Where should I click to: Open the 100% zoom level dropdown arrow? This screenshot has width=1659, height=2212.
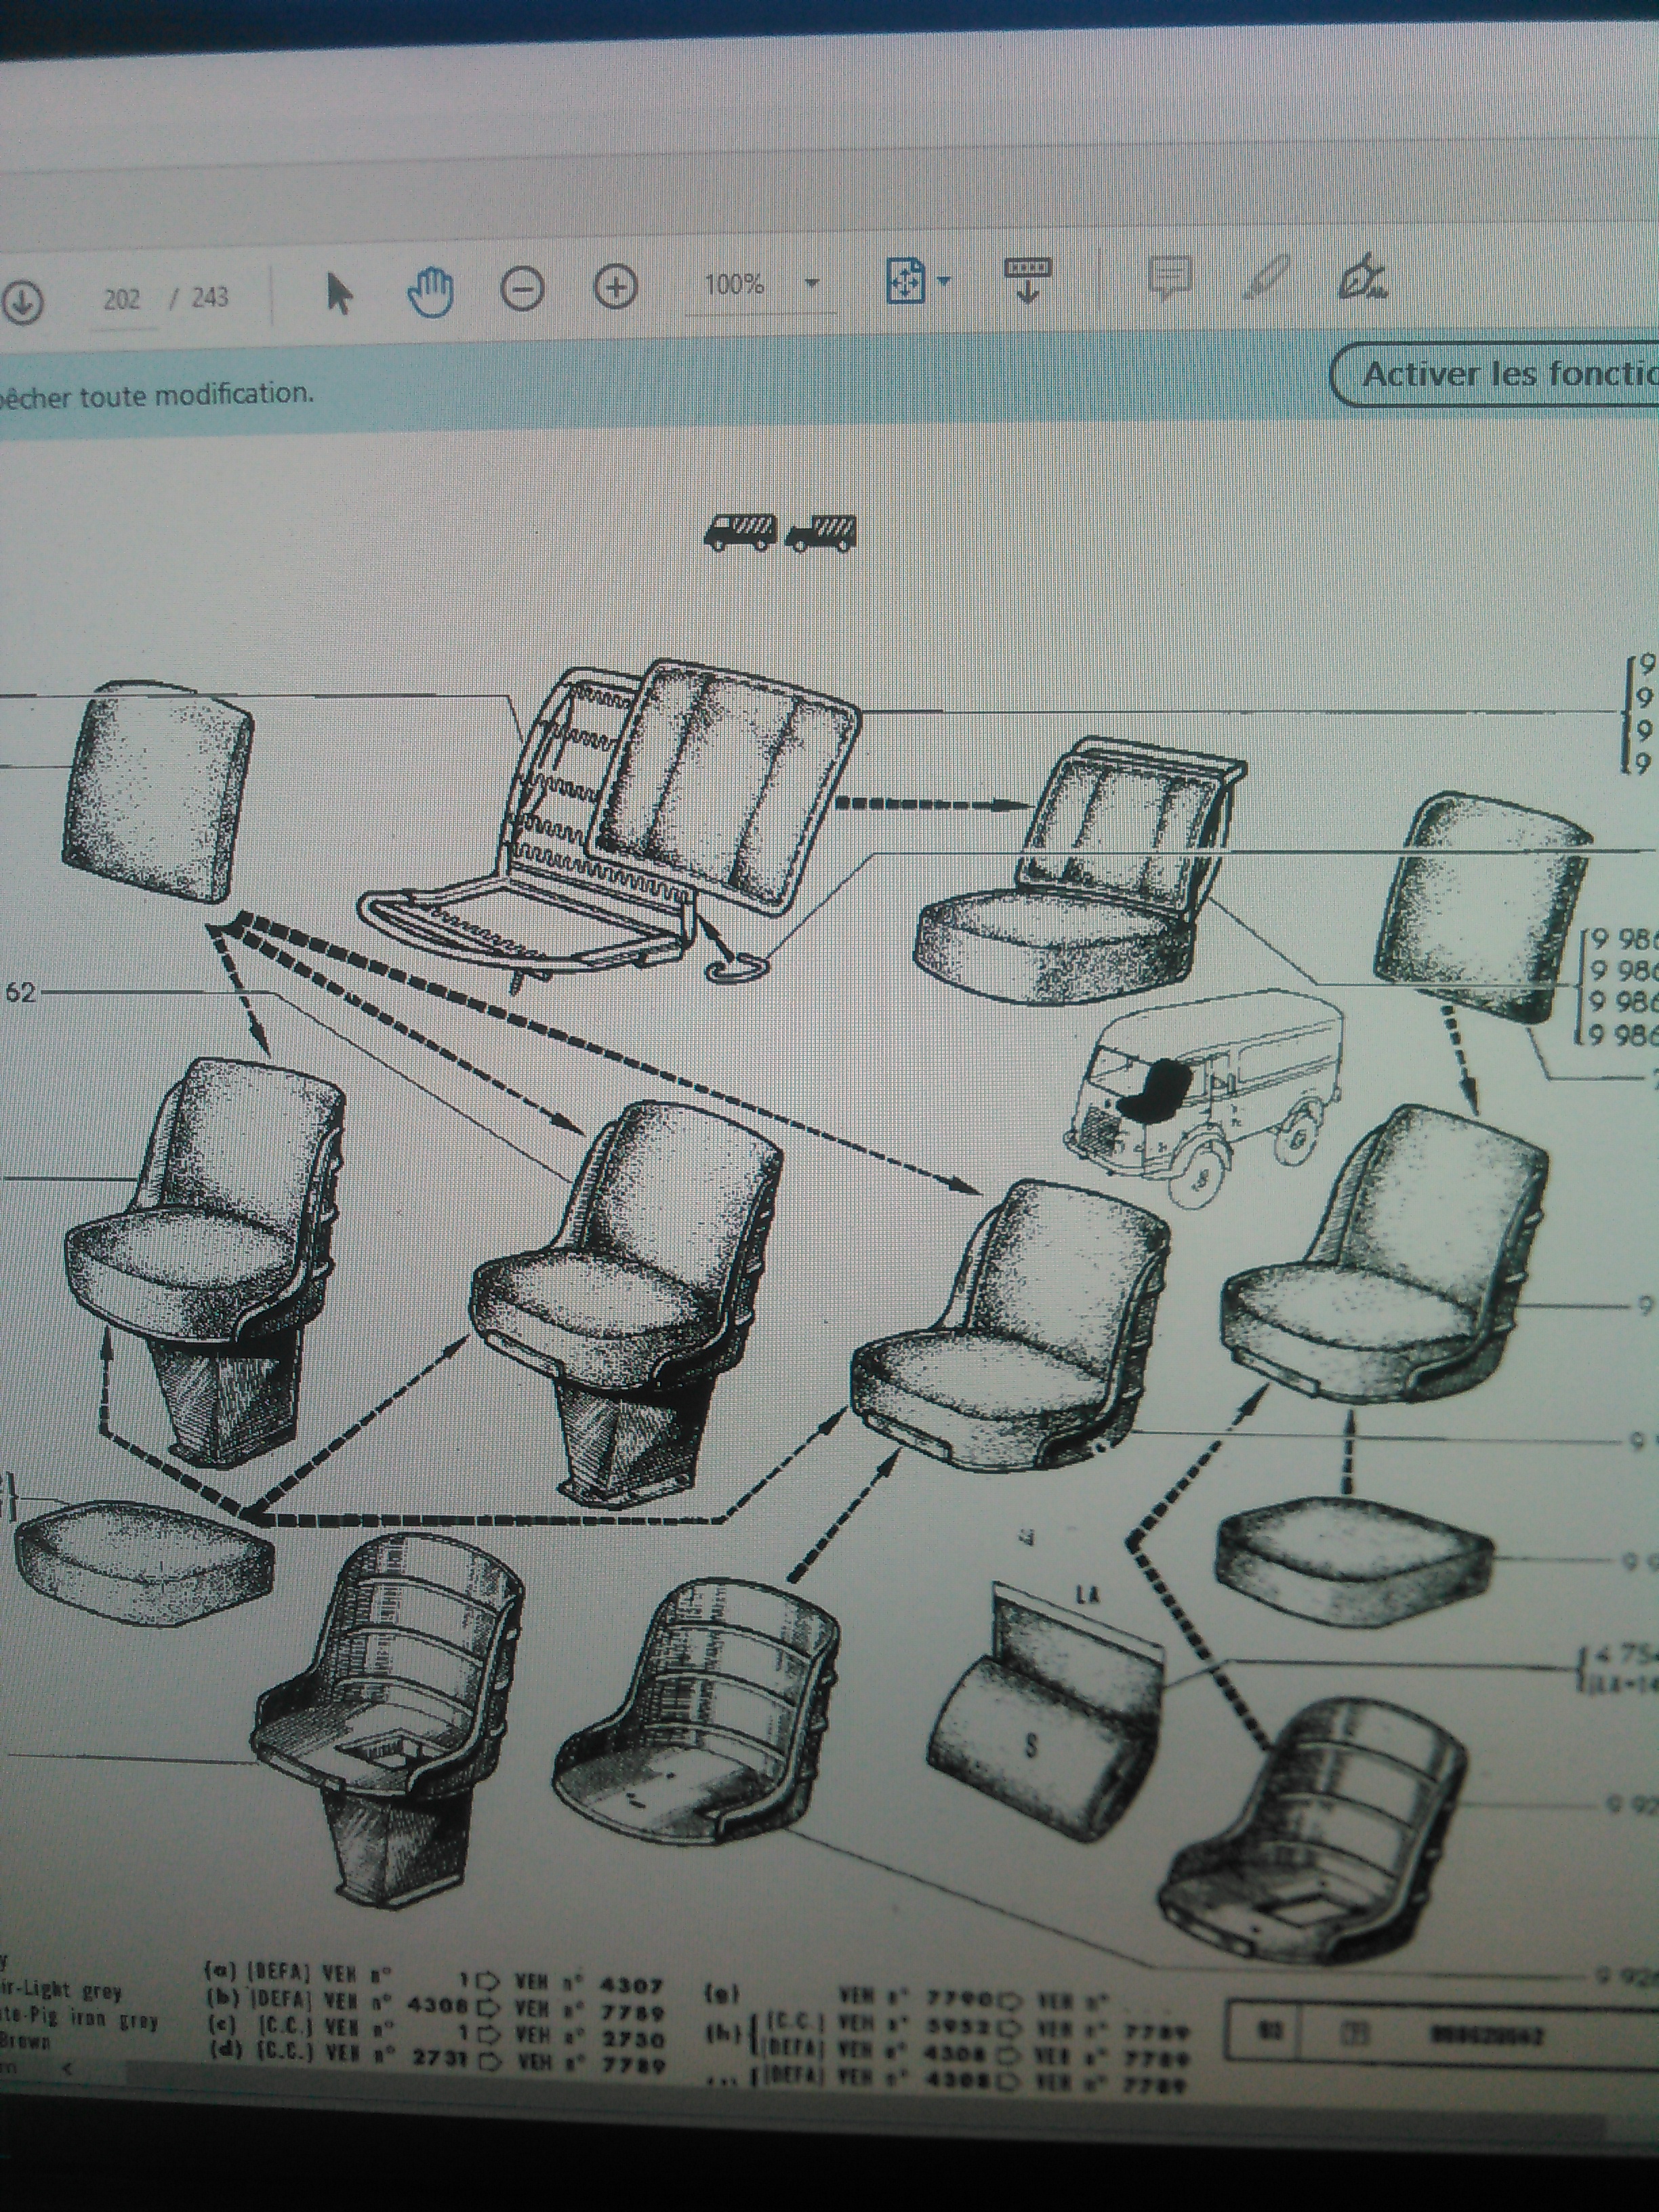pos(812,283)
